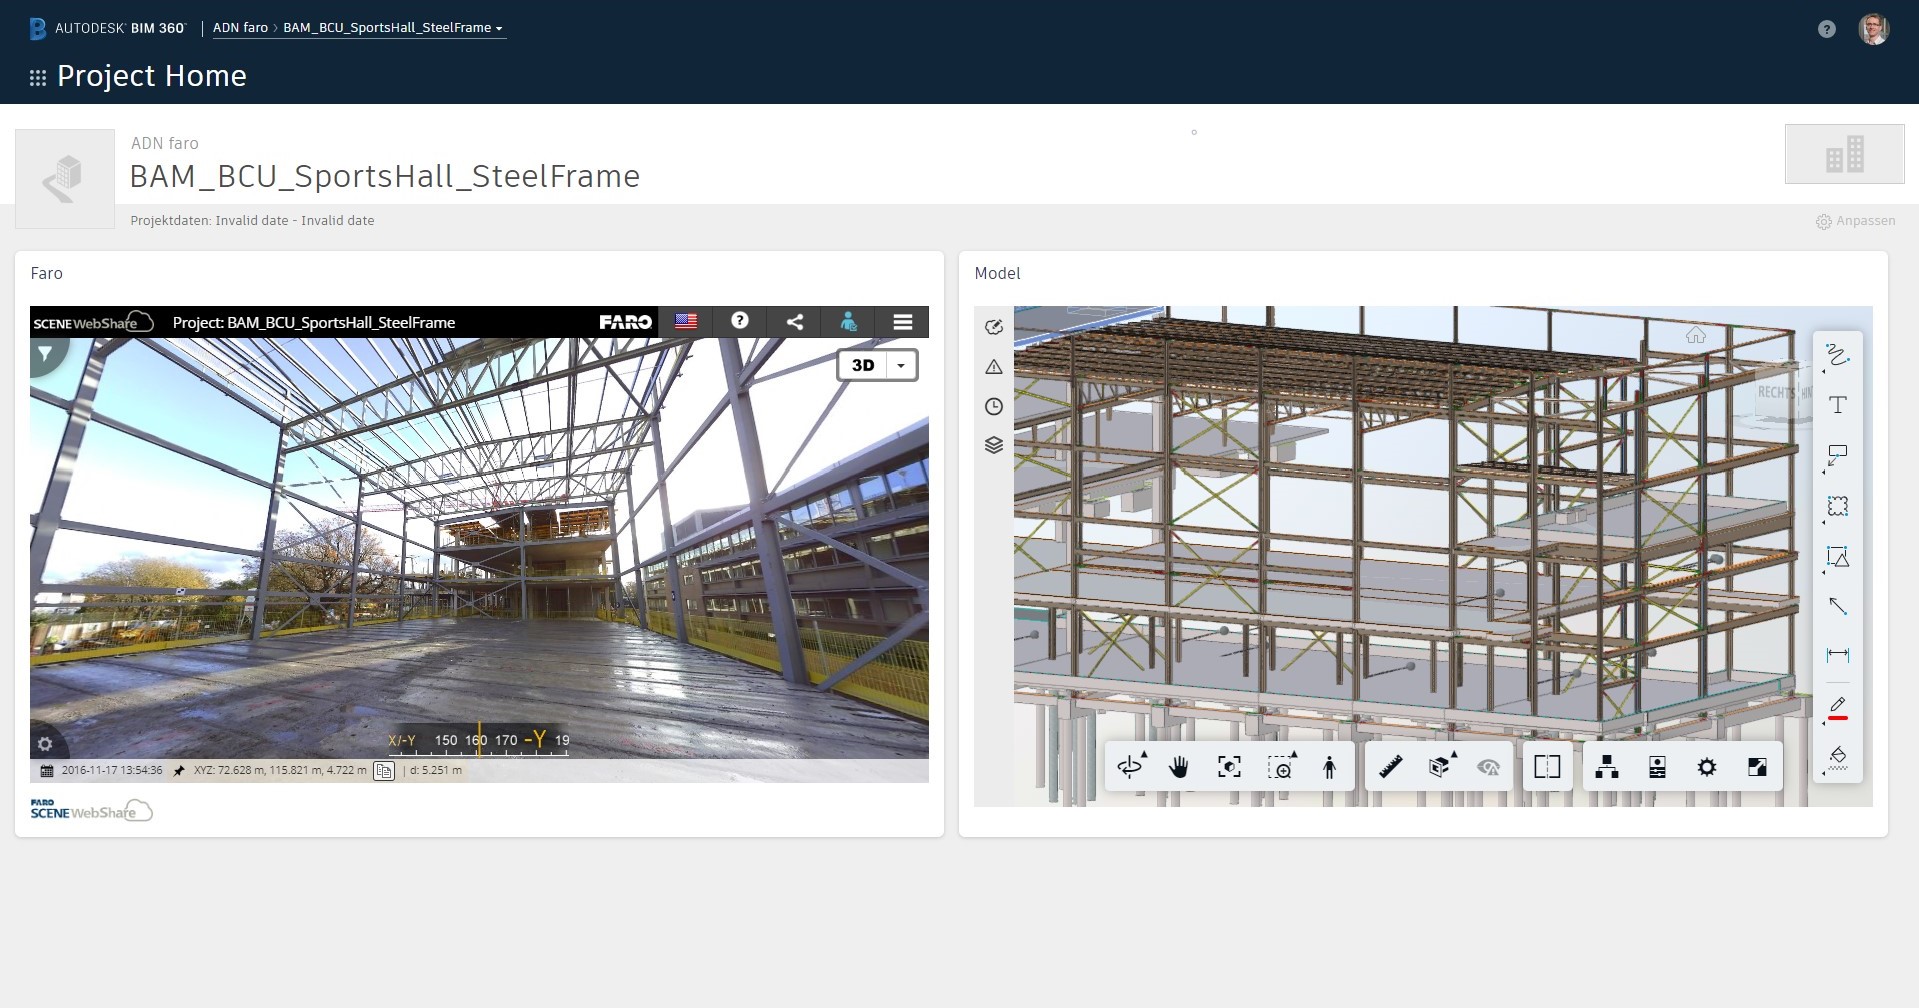1919x1008 pixels.
Task: Select the Orbit tool in the model toolbar
Action: coord(1130,767)
